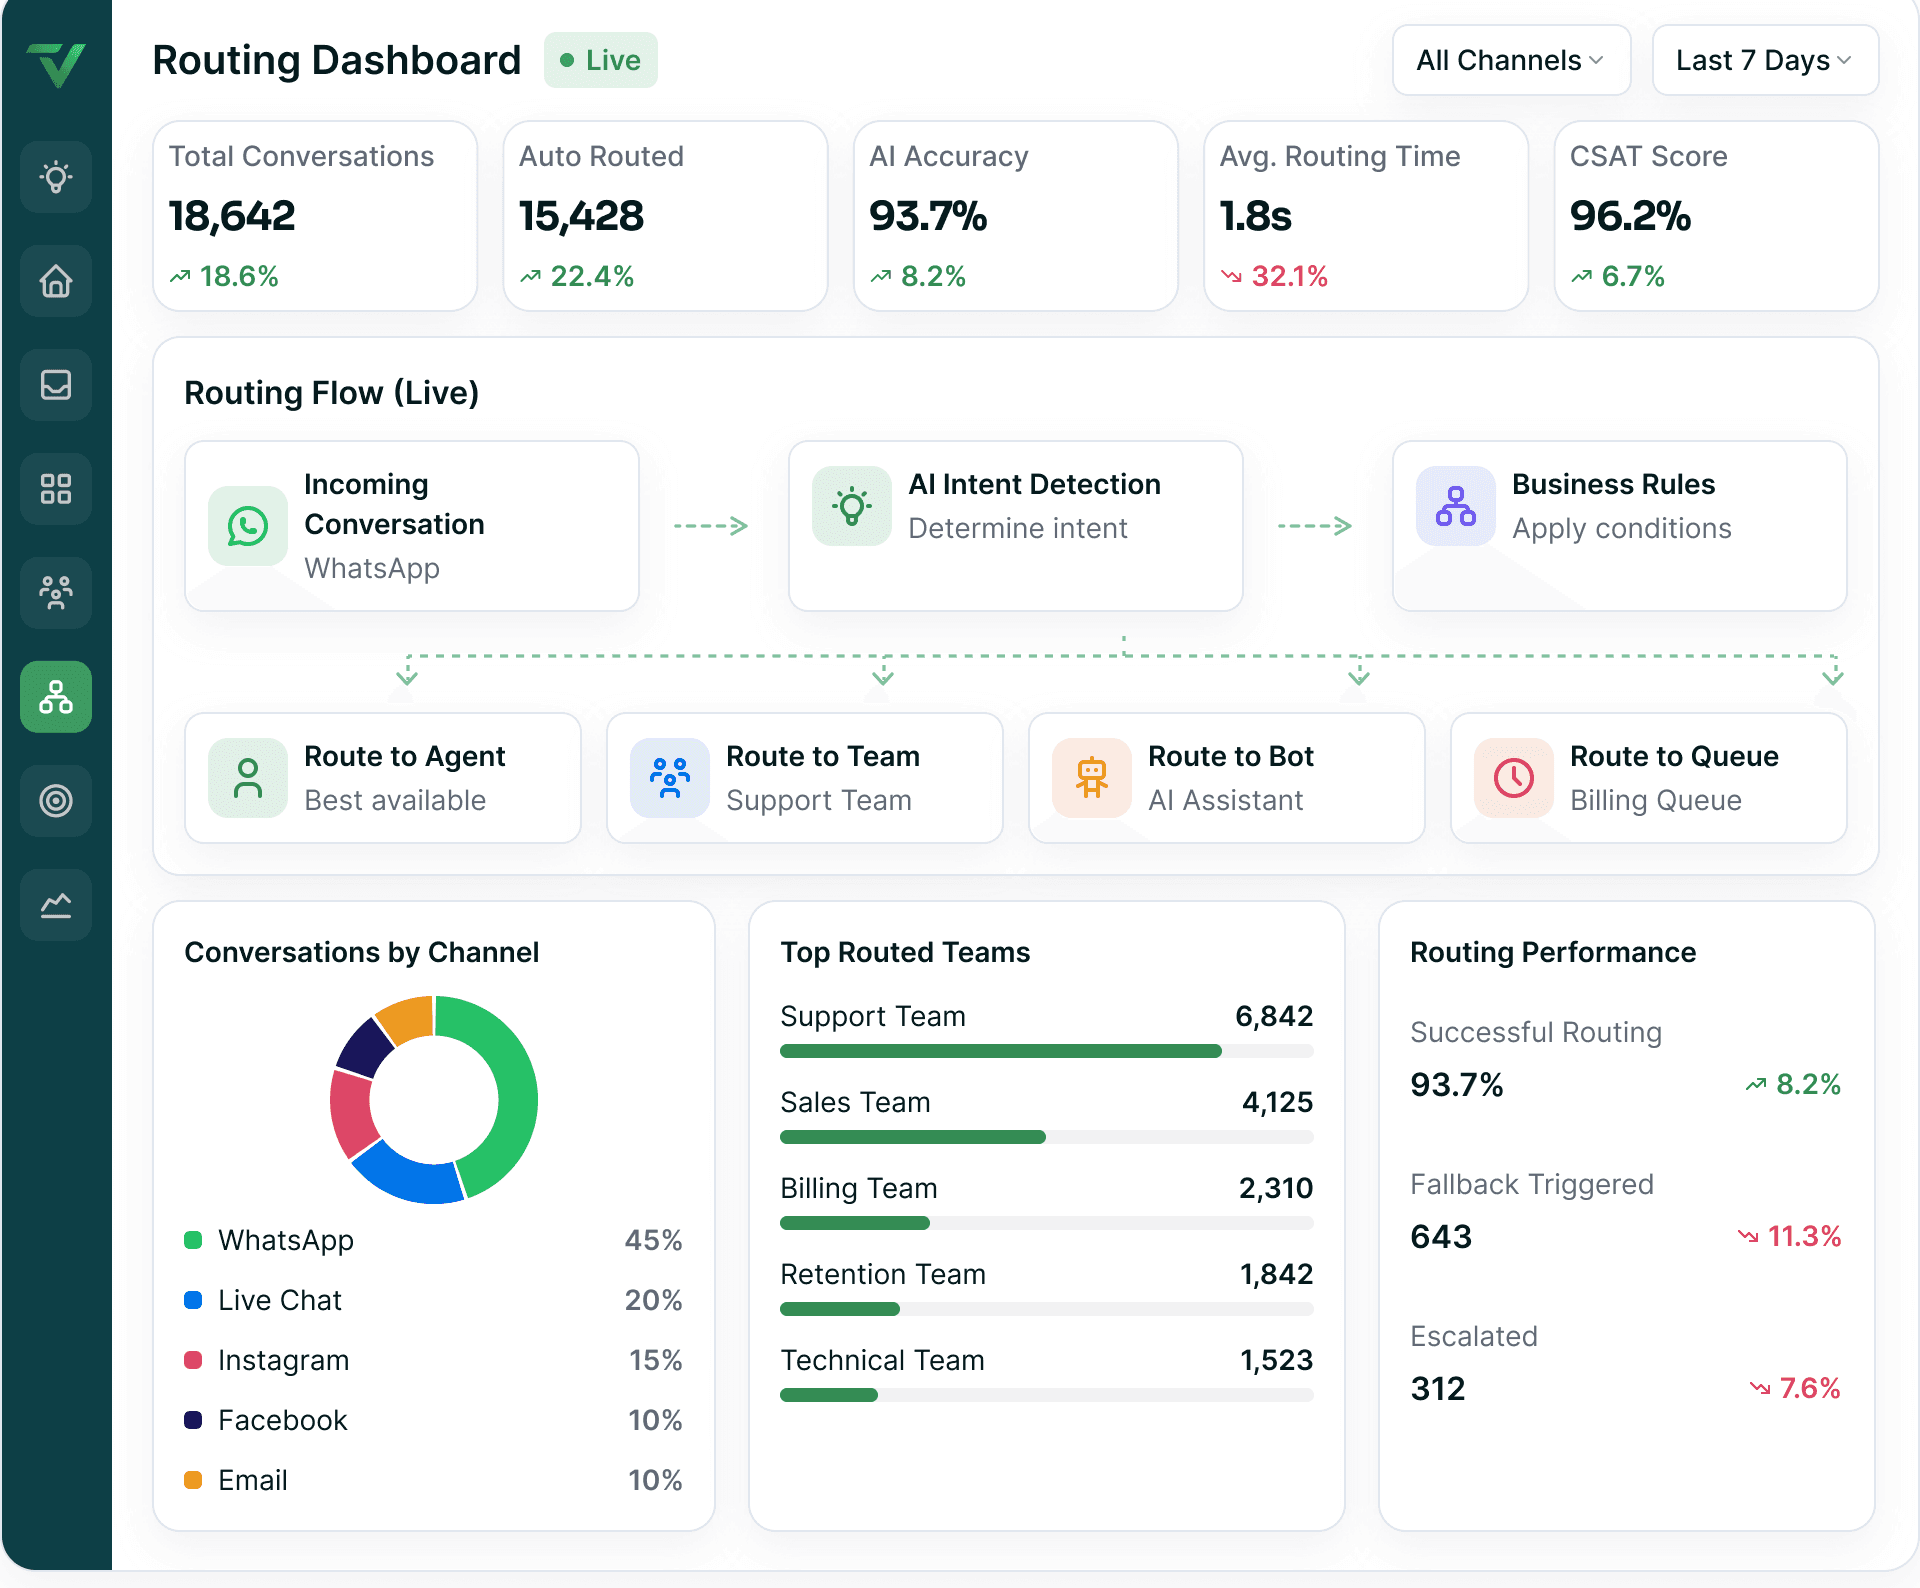Click the Successful Routing 93.7% value
Screen dimensions: 1920x1588
[1457, 1085]
